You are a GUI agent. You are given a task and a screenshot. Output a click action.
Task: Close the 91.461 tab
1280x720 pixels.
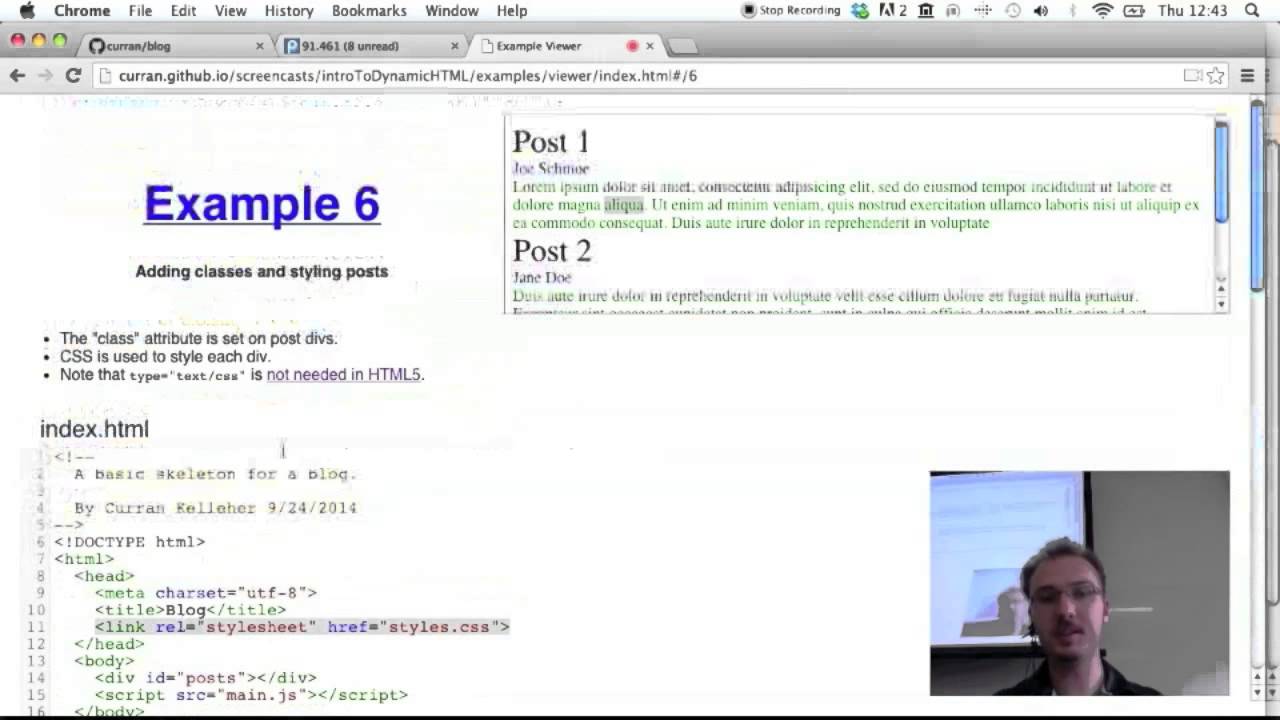pyautogui.click(x=455, y=46)
